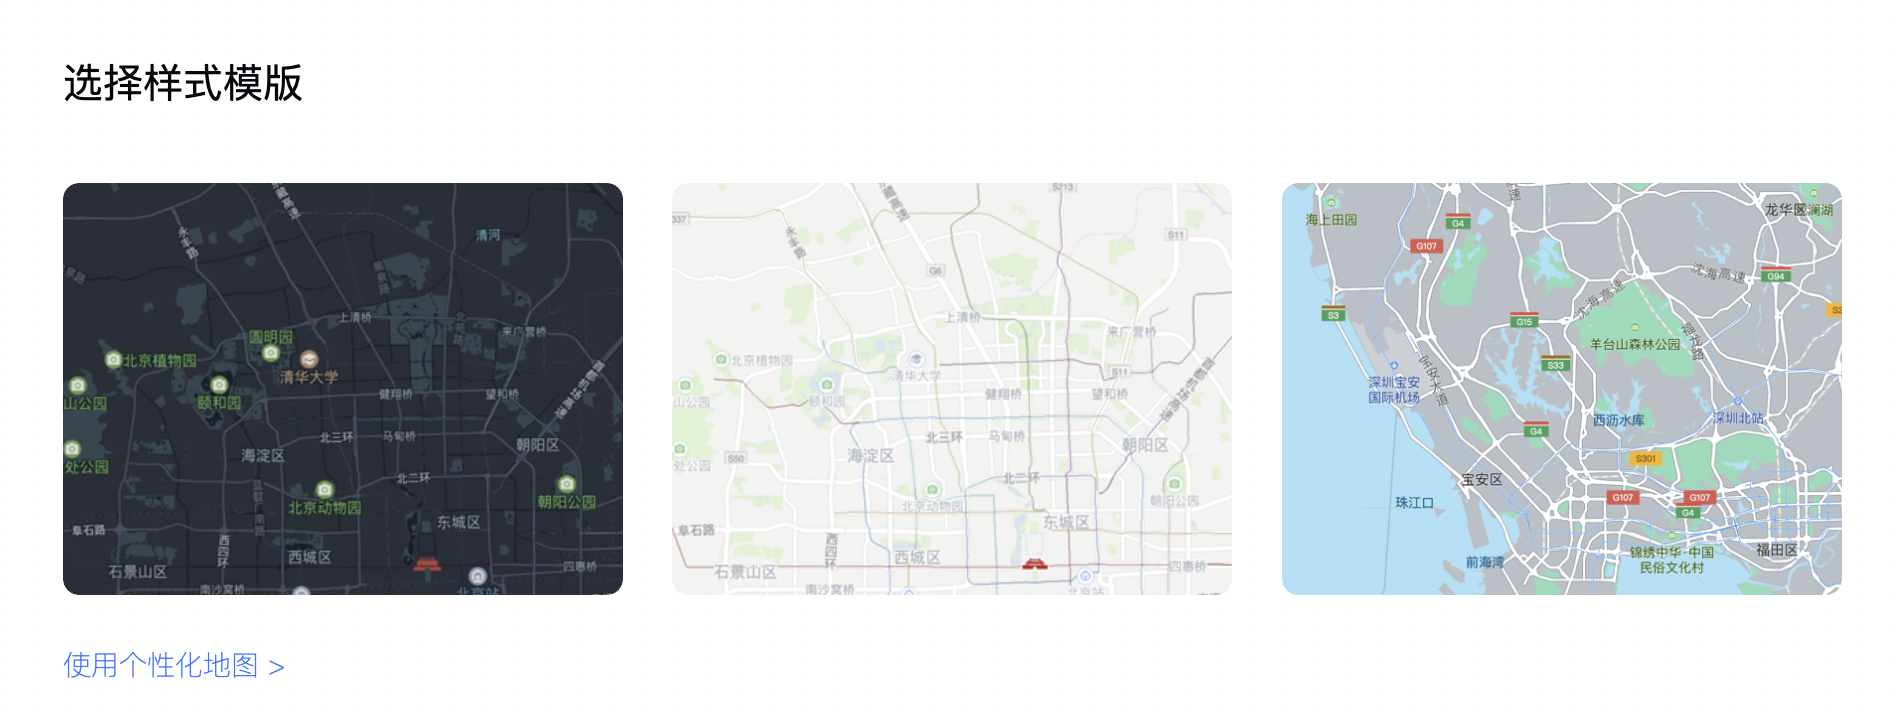Pick the colorful Shenzhen map template
This screenshot has height=712, width=1894.
(x=1562, y=389)
